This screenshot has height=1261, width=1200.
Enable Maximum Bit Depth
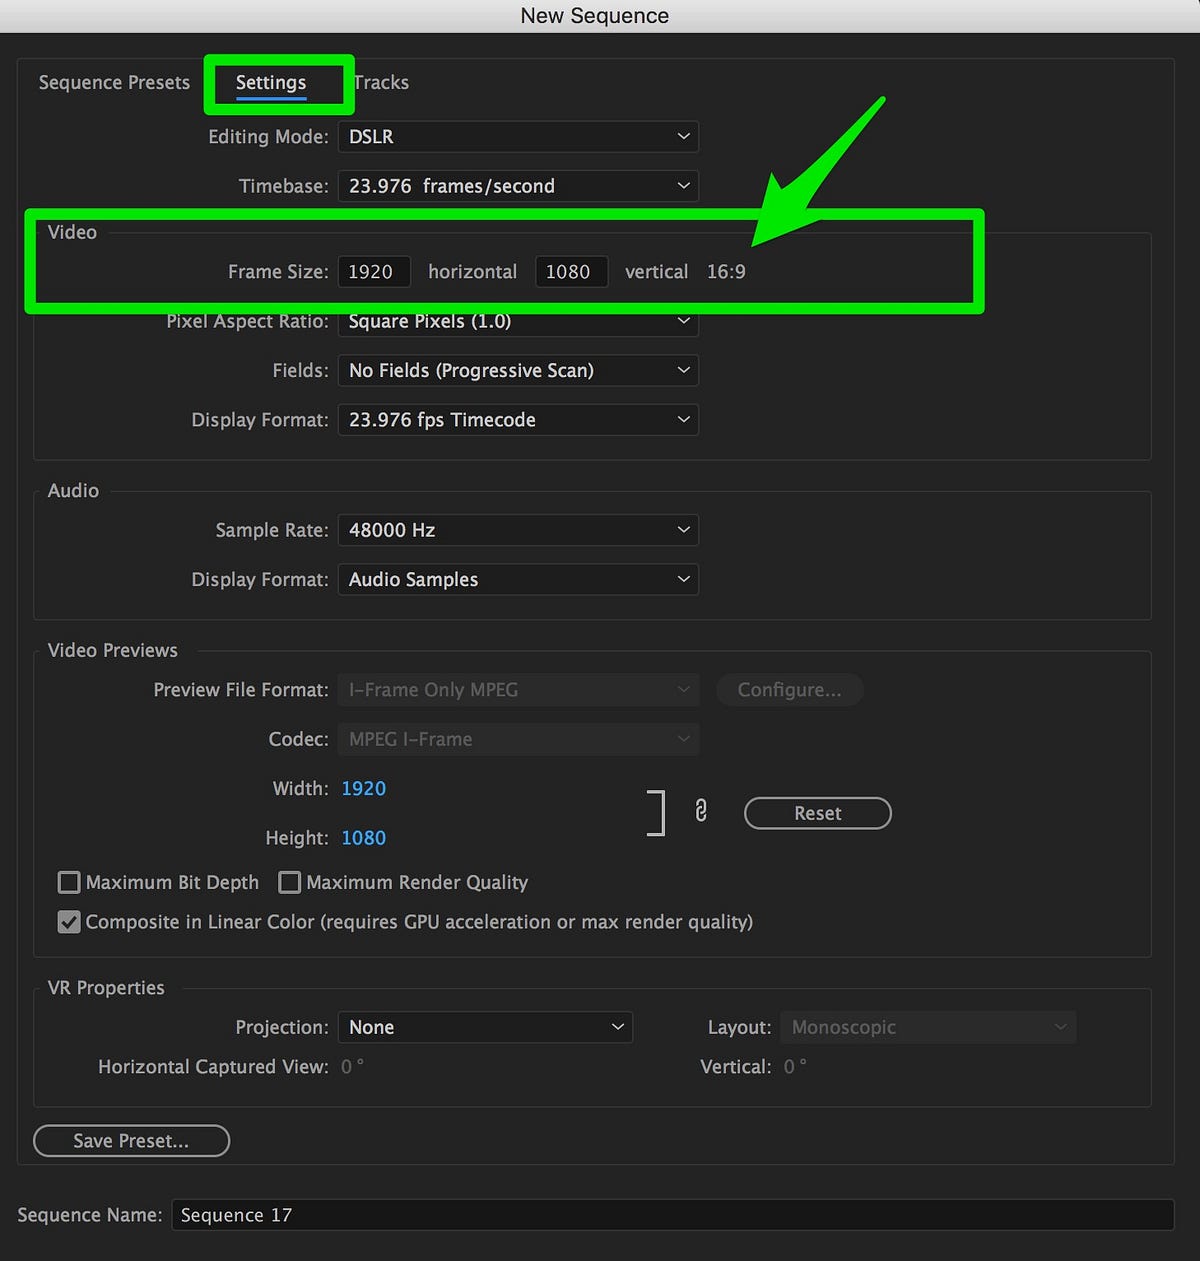click(68, 882)
